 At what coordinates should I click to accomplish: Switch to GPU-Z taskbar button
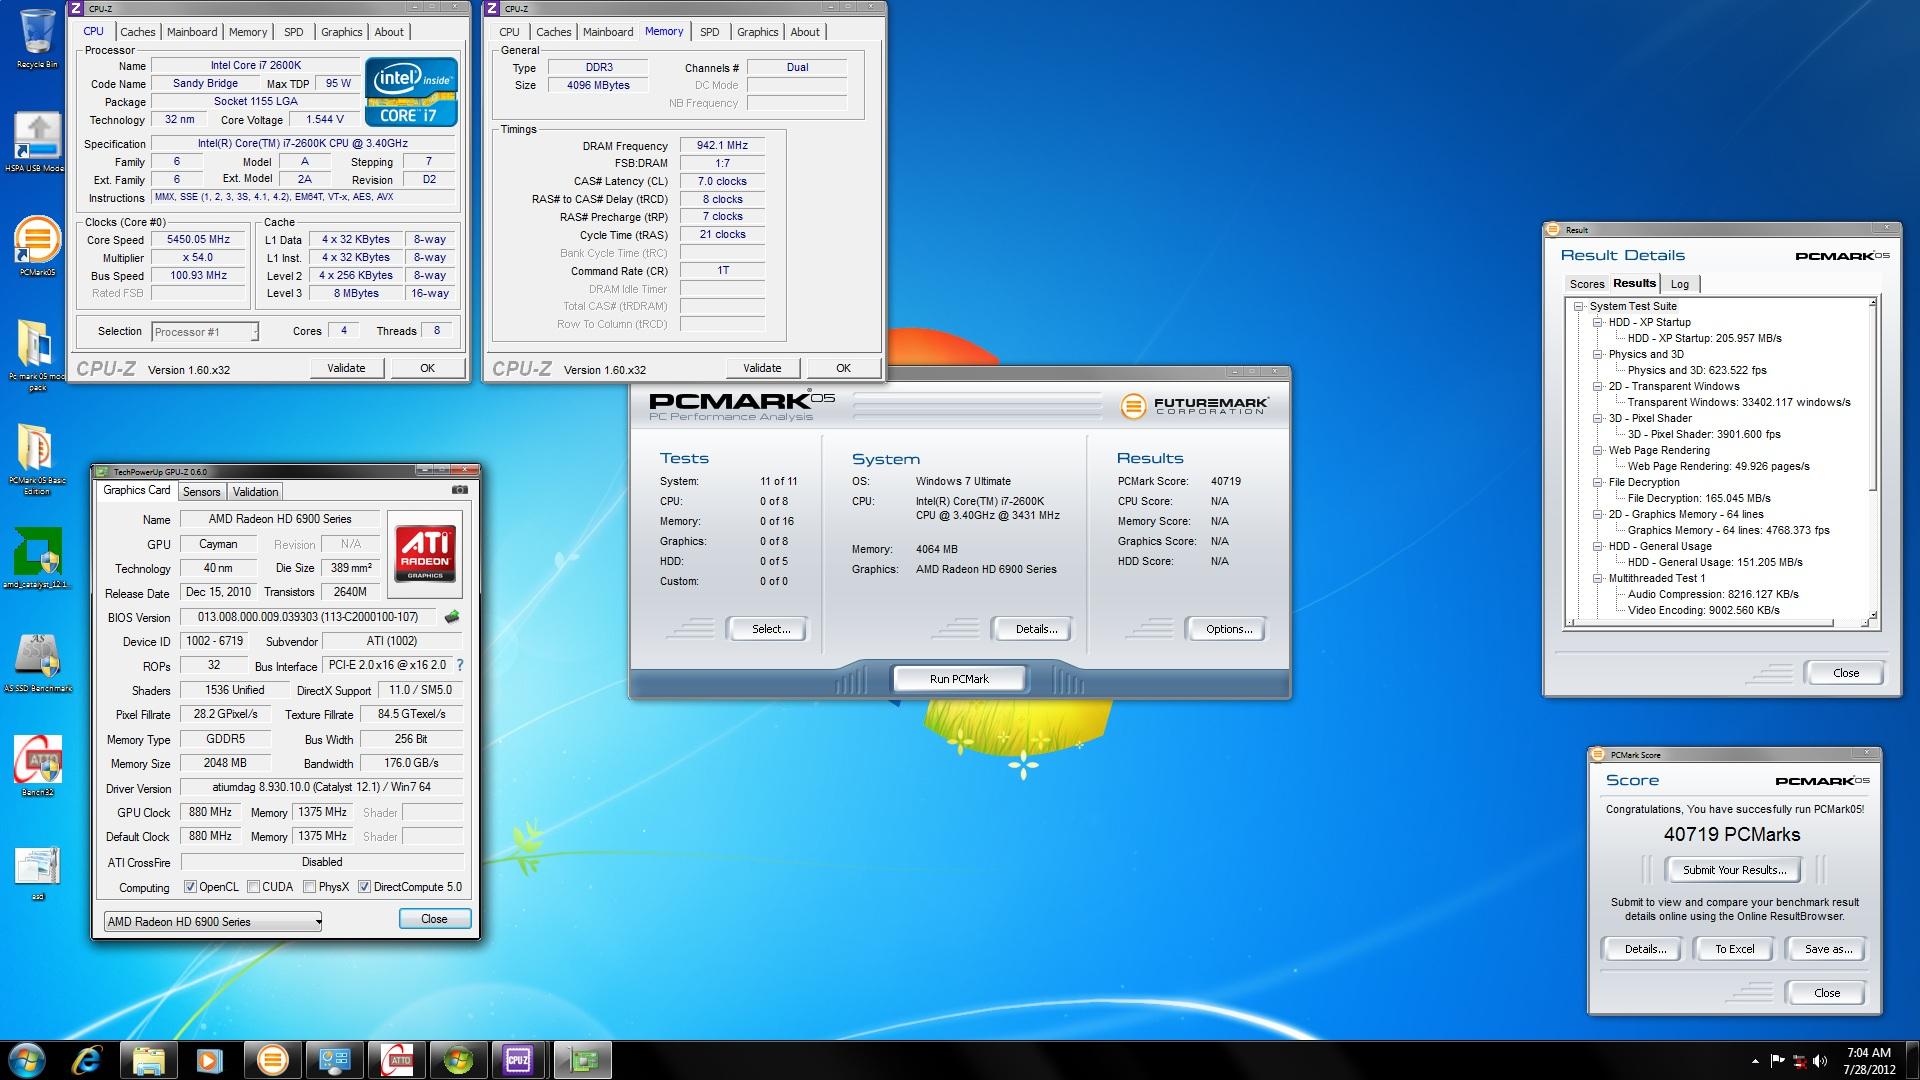(582, 1059)
